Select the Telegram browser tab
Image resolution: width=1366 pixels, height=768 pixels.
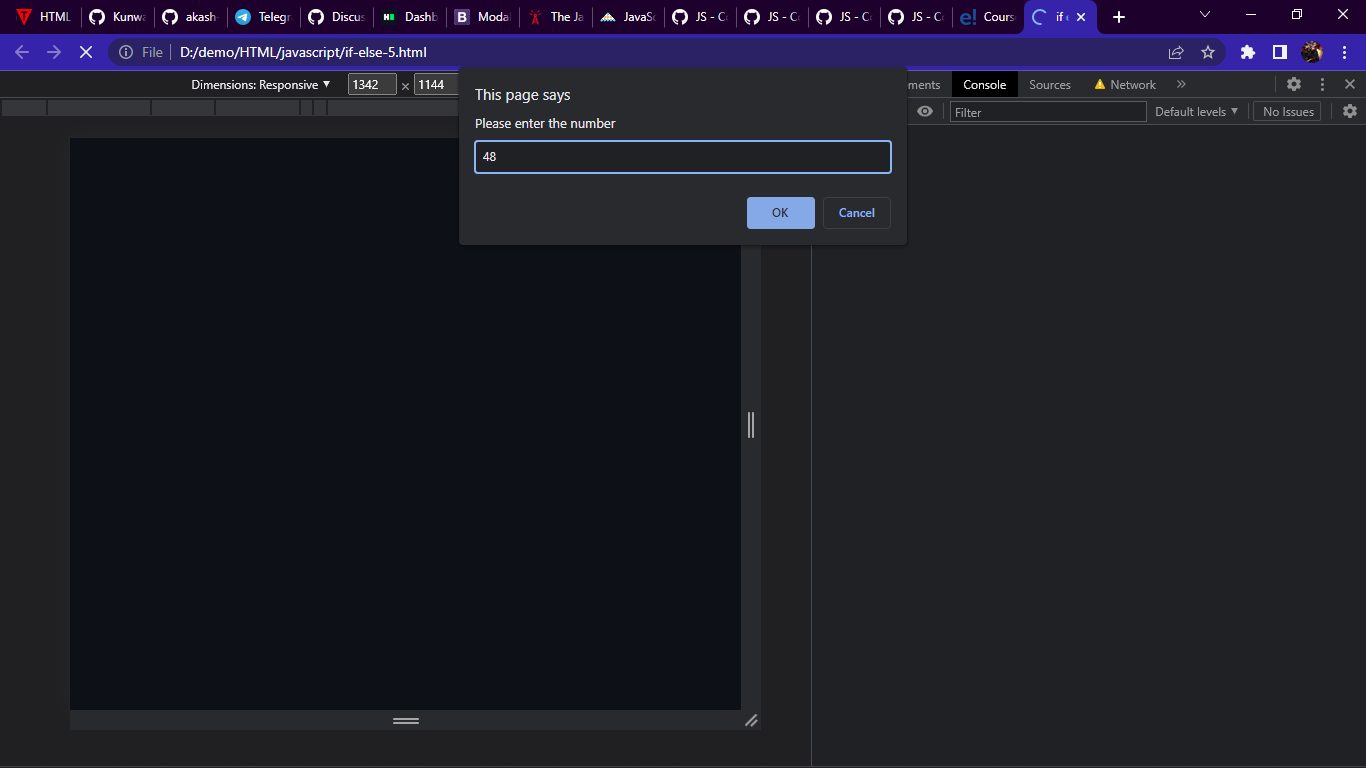point(263,16)
